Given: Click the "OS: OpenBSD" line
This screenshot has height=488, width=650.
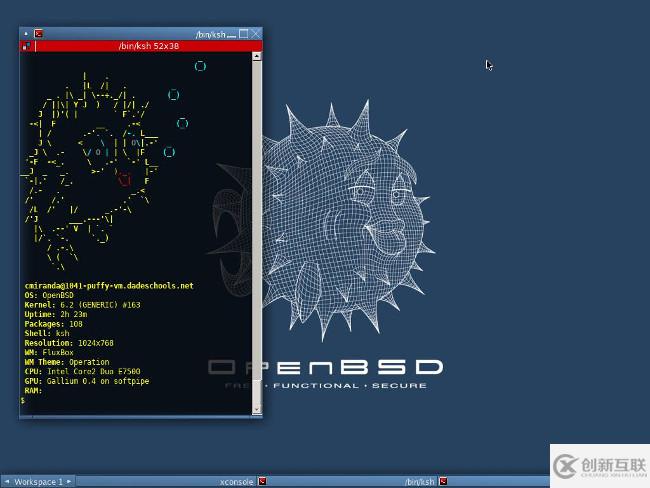Looking at the screenshot, I should point(49,295).
